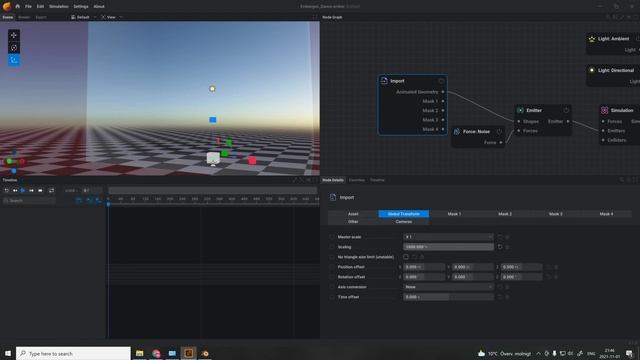Open the Edit menu

40,7
